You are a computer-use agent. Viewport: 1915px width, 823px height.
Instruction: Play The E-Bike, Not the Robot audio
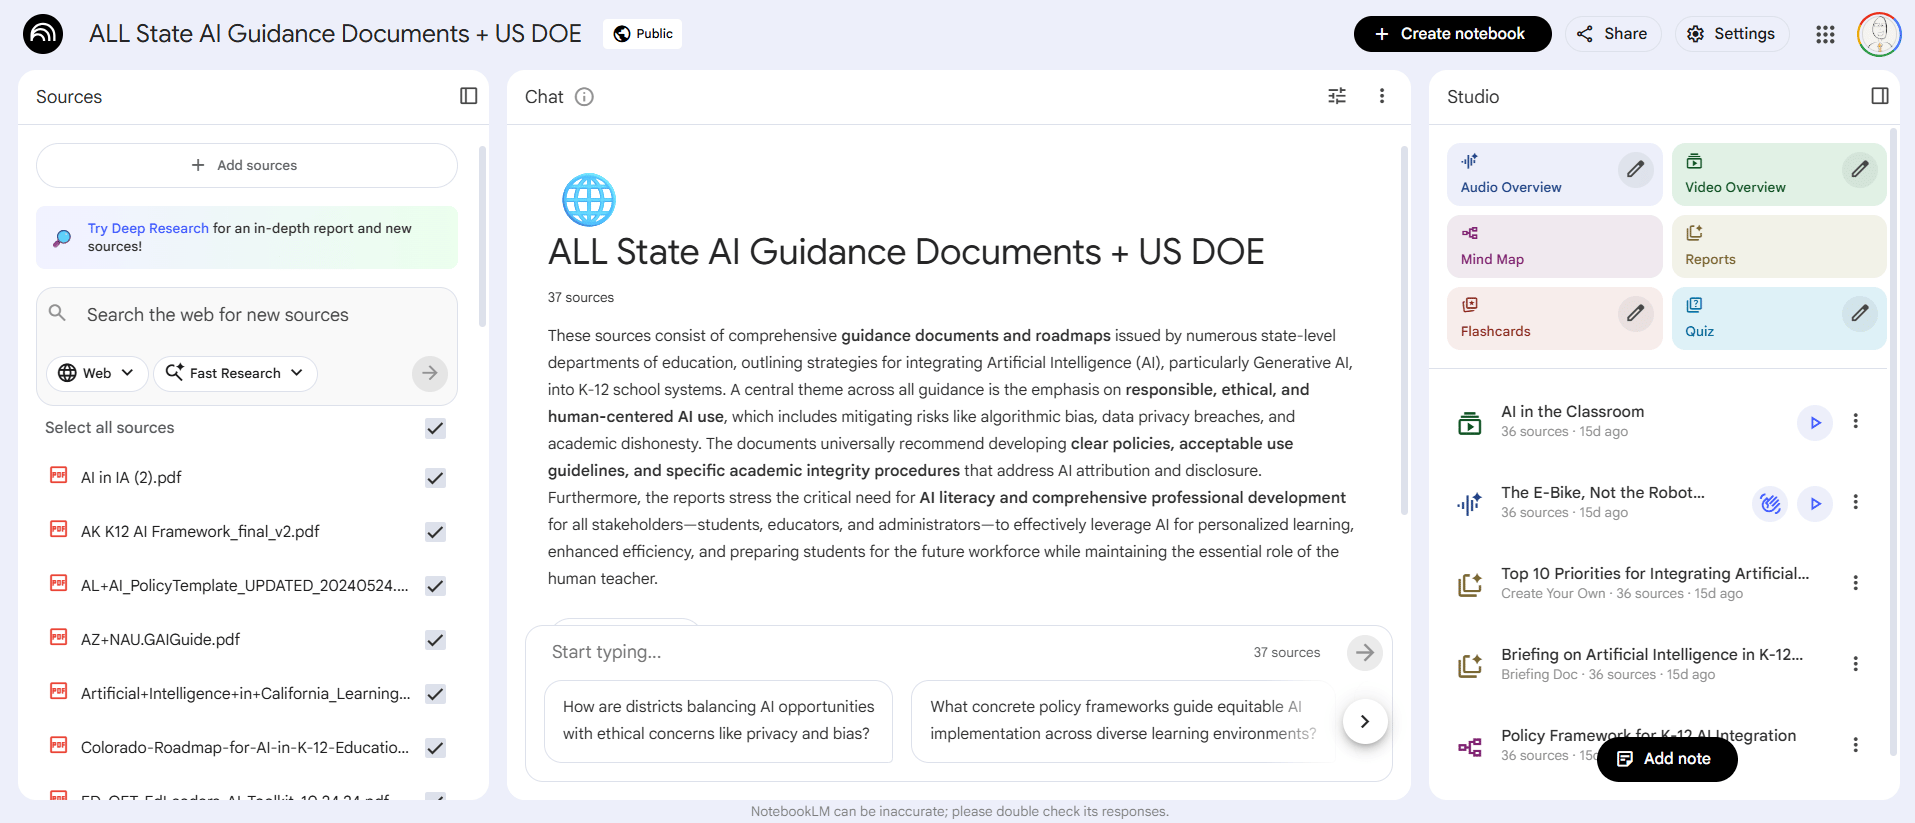(x=1815, y=503)
